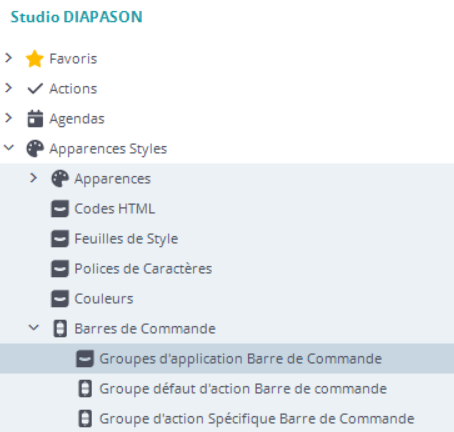
Task: Collapse the Barres de Commande node
Action: [x=34, y=328]
